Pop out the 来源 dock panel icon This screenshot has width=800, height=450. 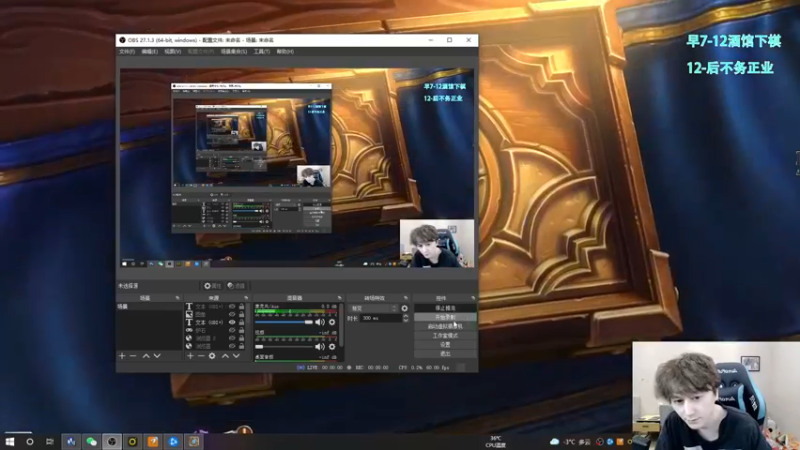point(246,297)
